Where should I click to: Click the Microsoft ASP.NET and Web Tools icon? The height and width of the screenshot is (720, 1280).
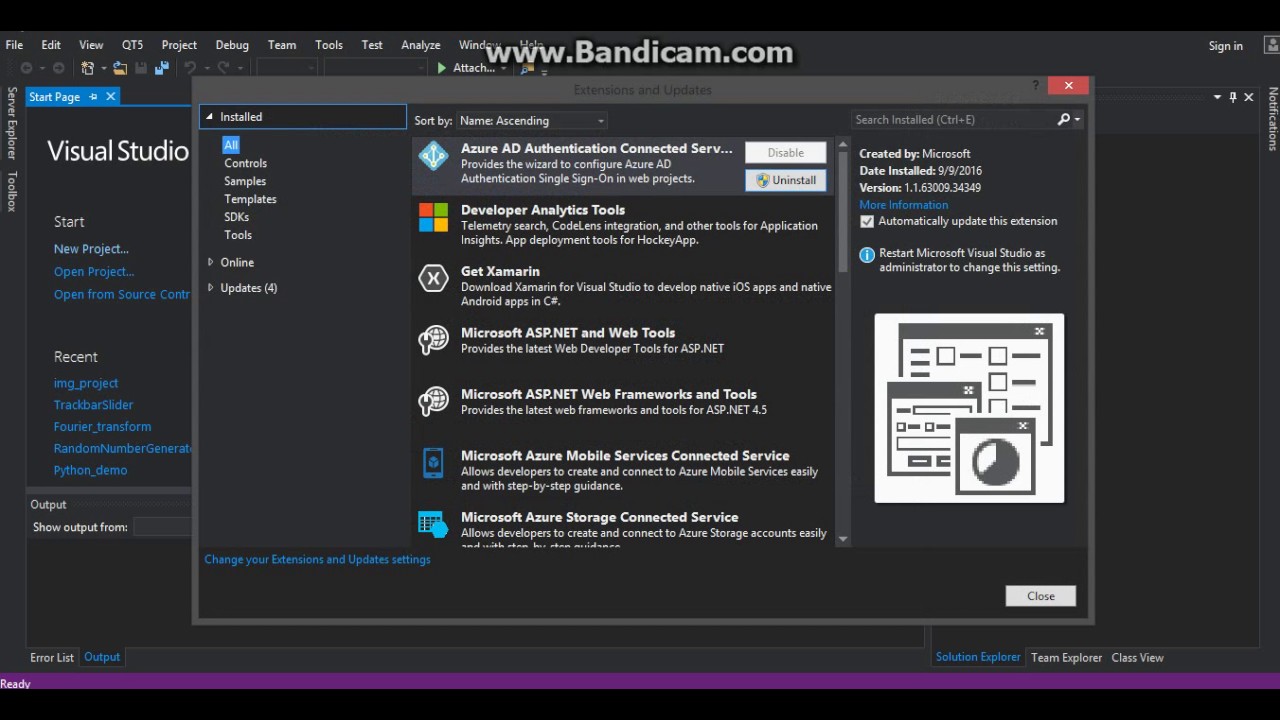[x=433, y=340]
